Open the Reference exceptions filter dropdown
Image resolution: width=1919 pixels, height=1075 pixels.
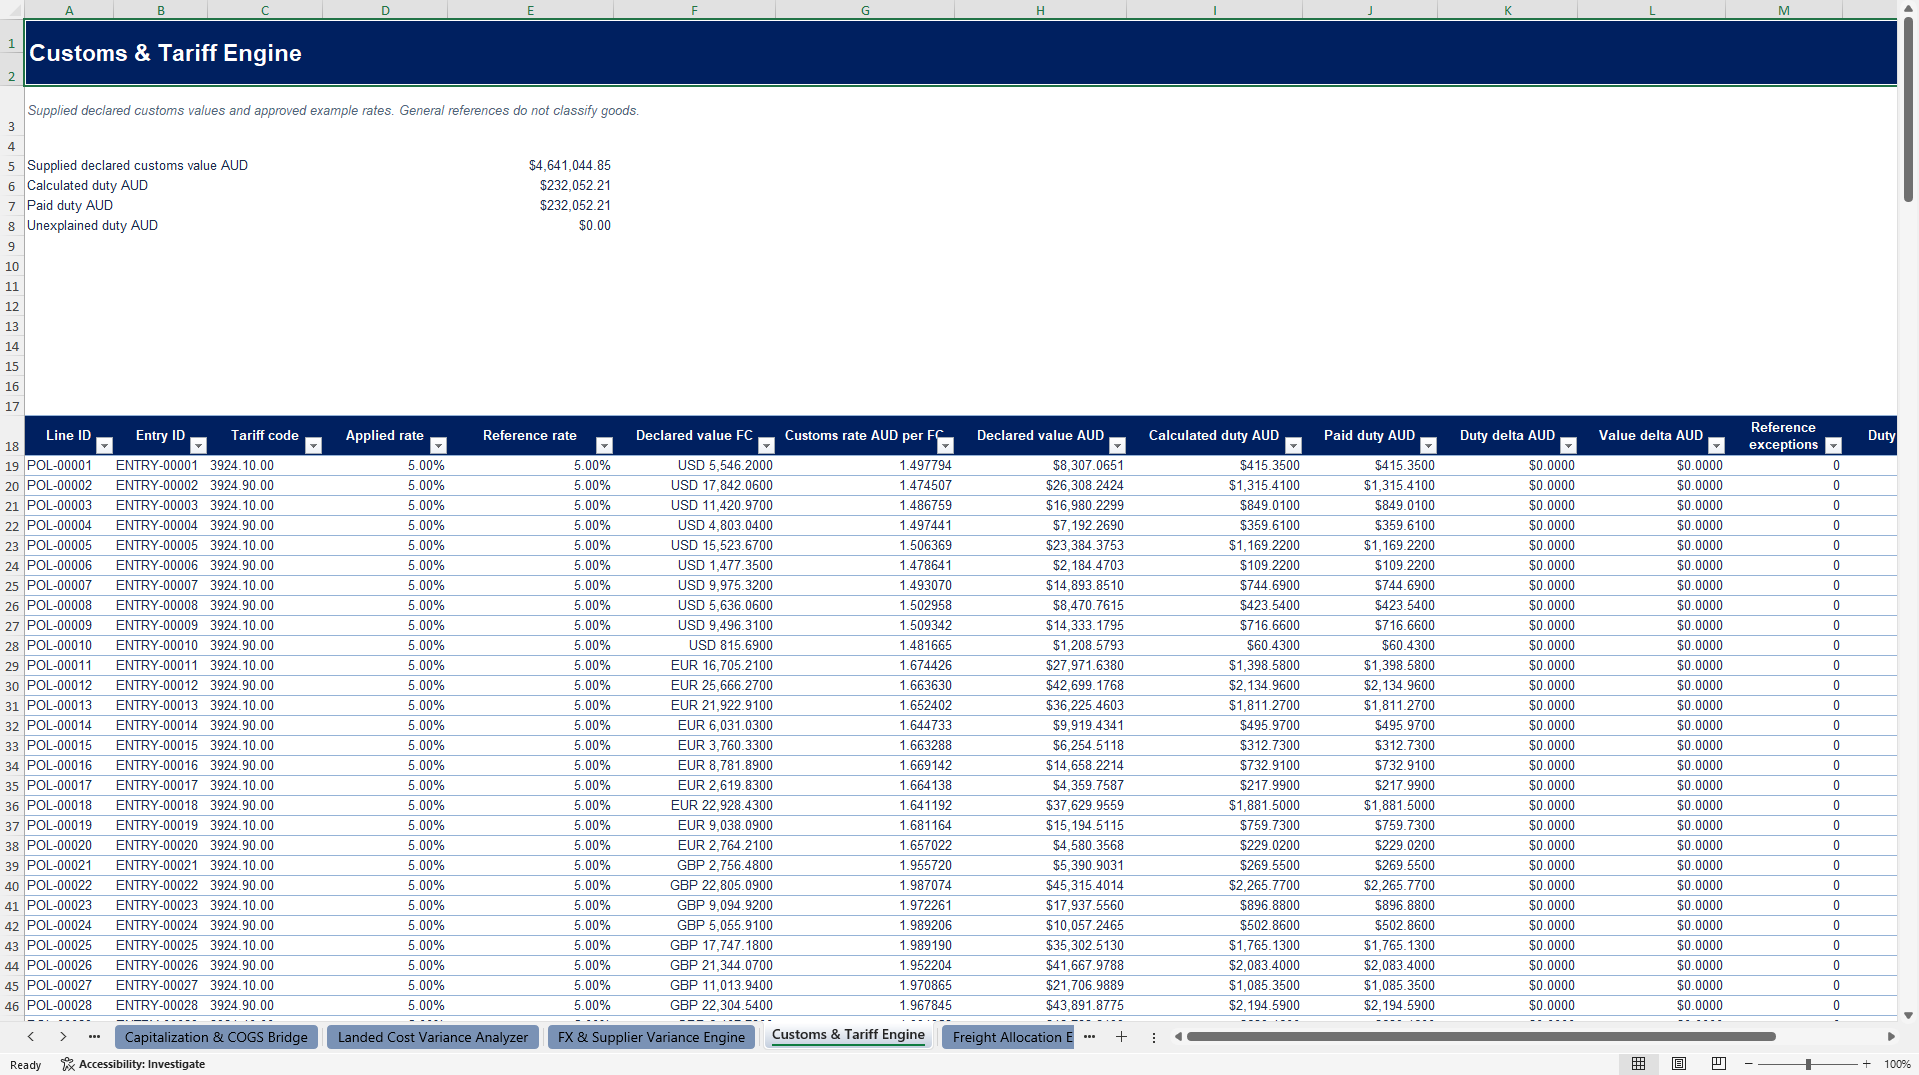point(1833,446)
